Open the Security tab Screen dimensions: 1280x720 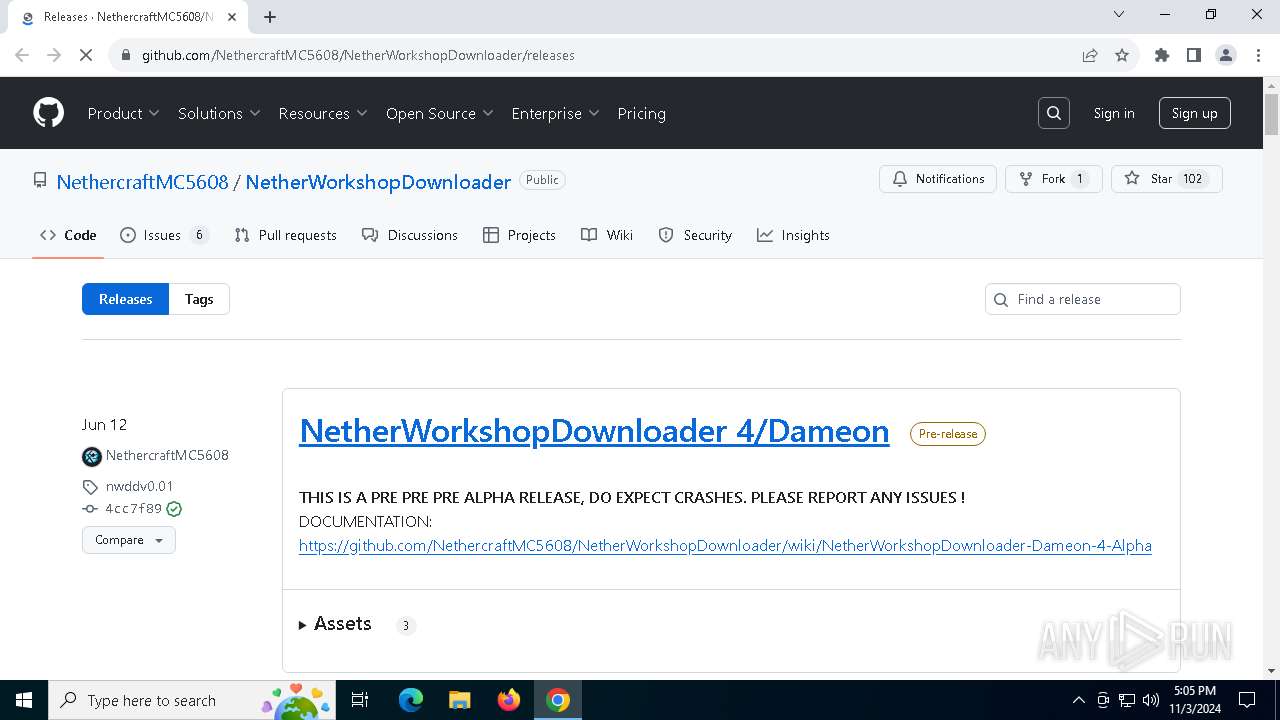click(695, 235)
